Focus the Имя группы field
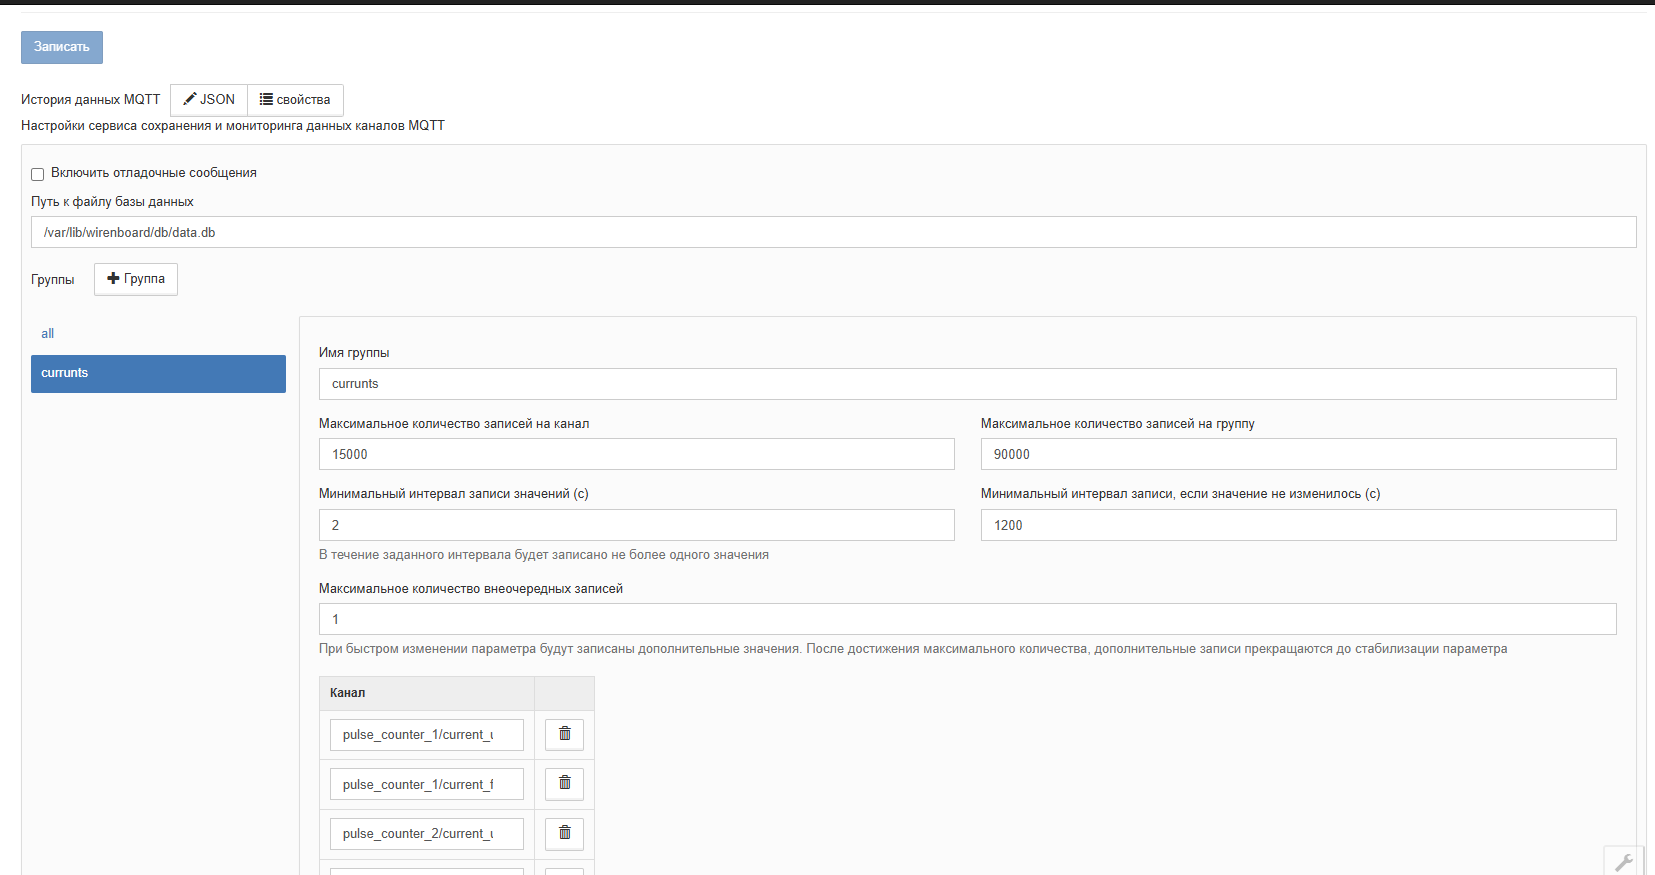Viewport: 1655px width, 875px height. point(967,384)
